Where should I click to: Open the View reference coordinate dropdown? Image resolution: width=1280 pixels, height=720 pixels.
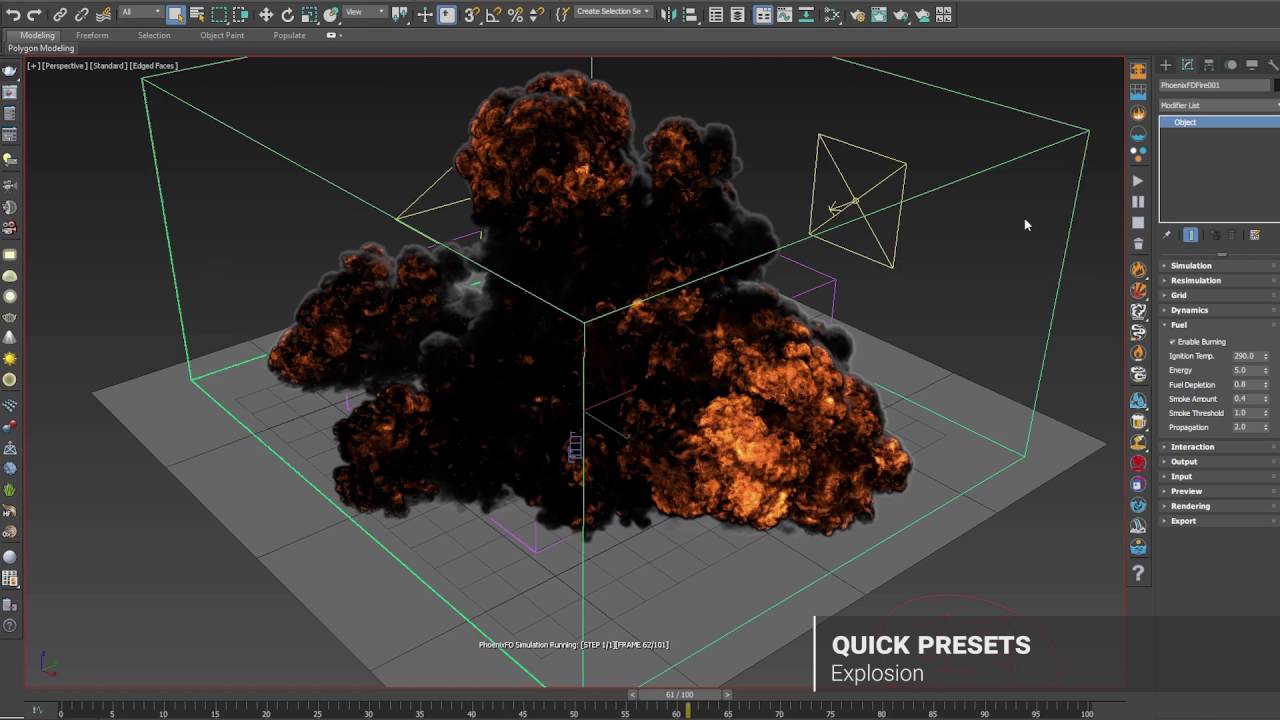tap(365, 12)
